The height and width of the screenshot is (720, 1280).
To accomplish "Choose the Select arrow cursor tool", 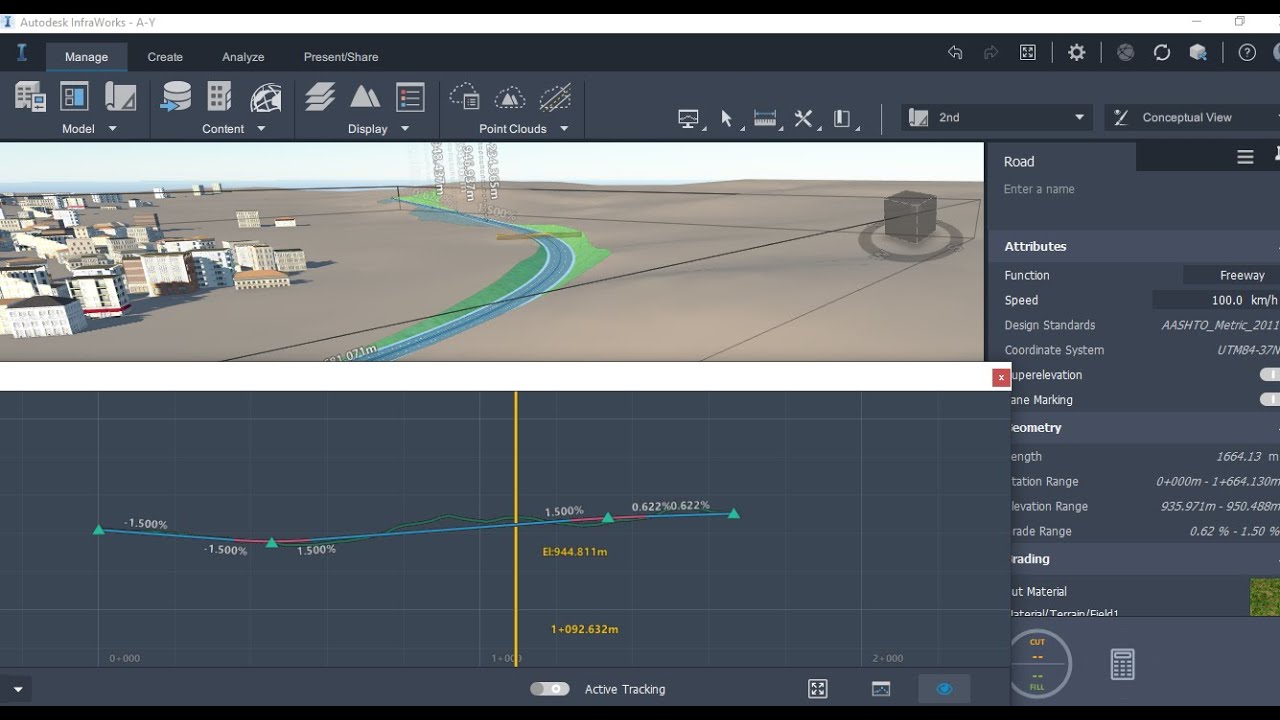I will tap(727, 119).
